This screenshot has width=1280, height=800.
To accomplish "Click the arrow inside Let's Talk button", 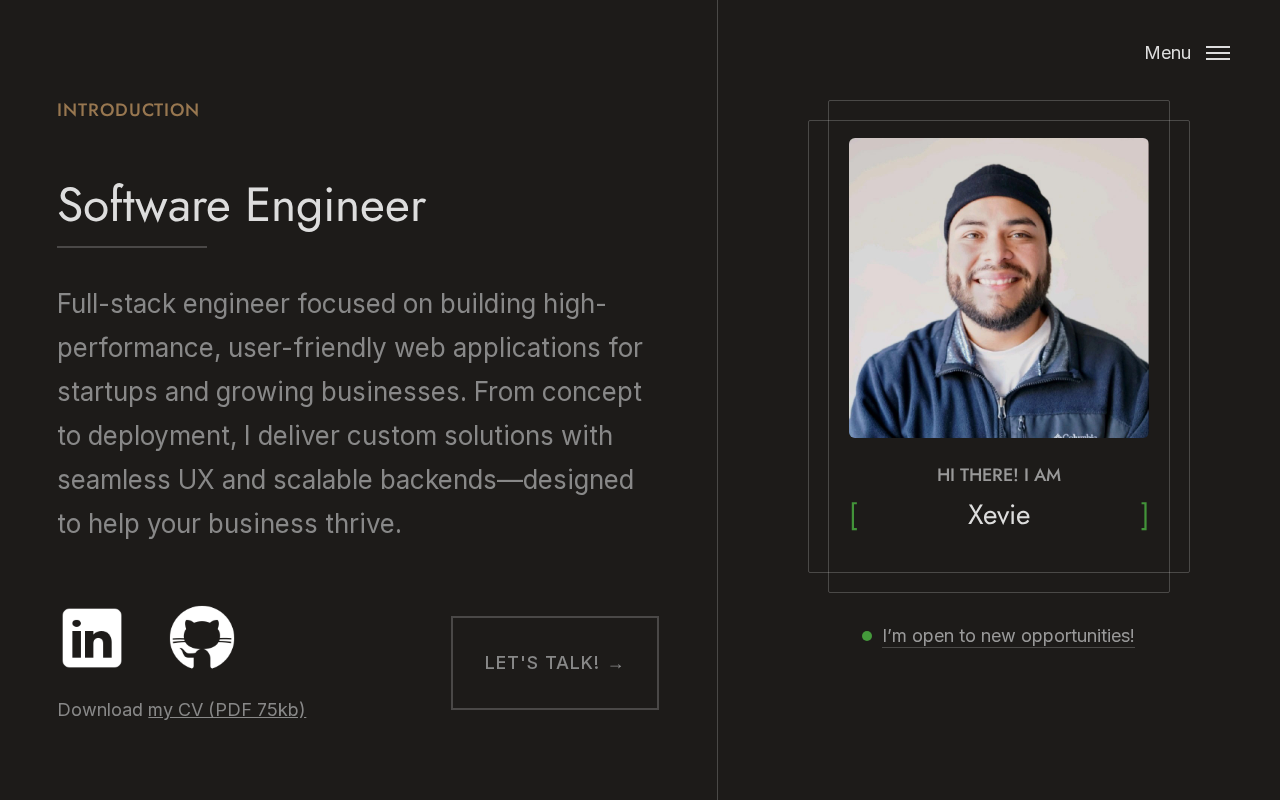I will (616, 664).
